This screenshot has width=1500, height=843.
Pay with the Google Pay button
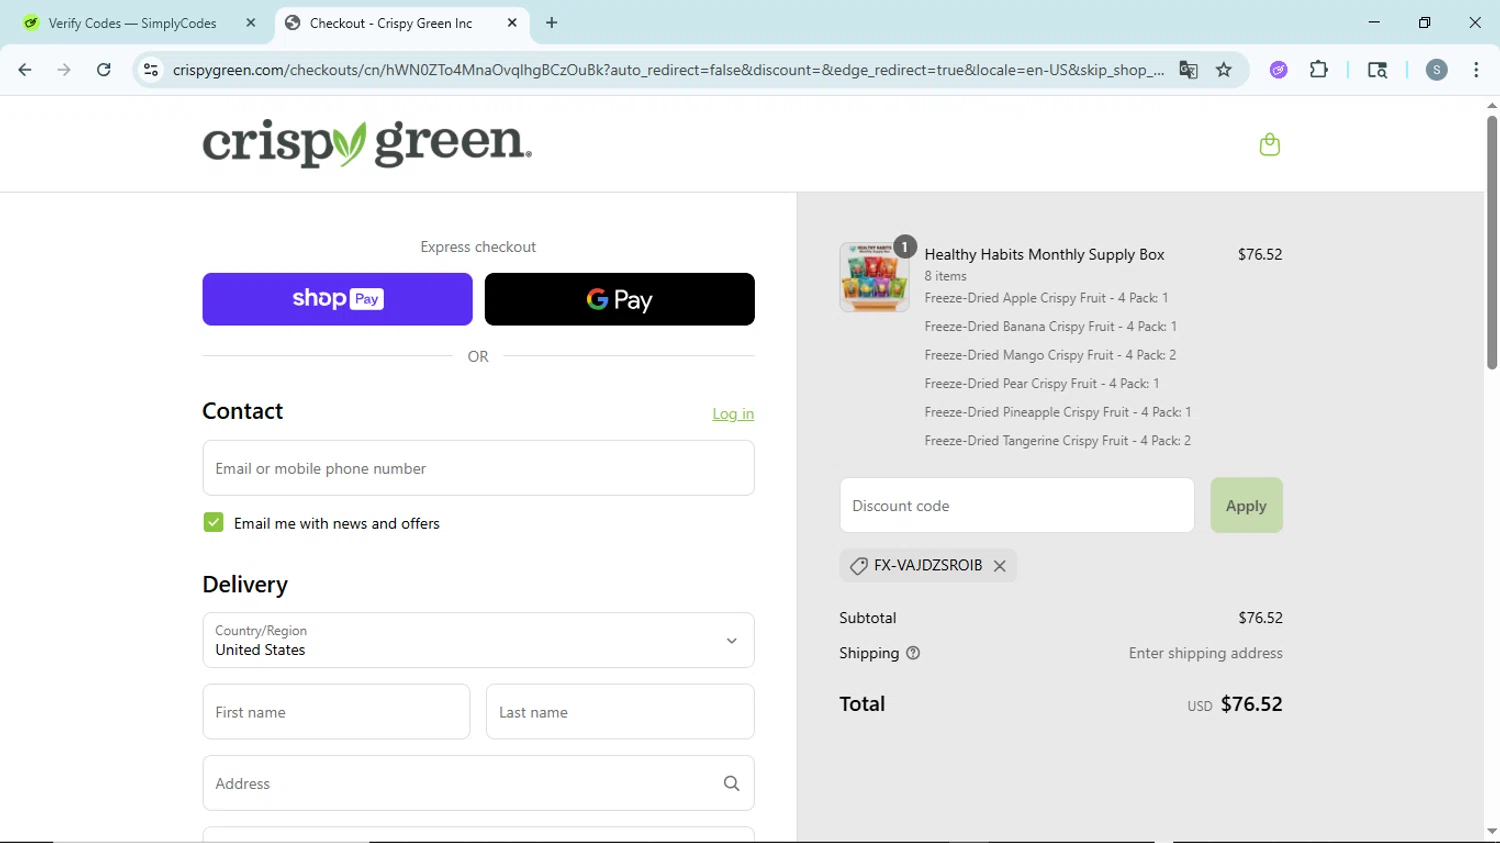619,299
